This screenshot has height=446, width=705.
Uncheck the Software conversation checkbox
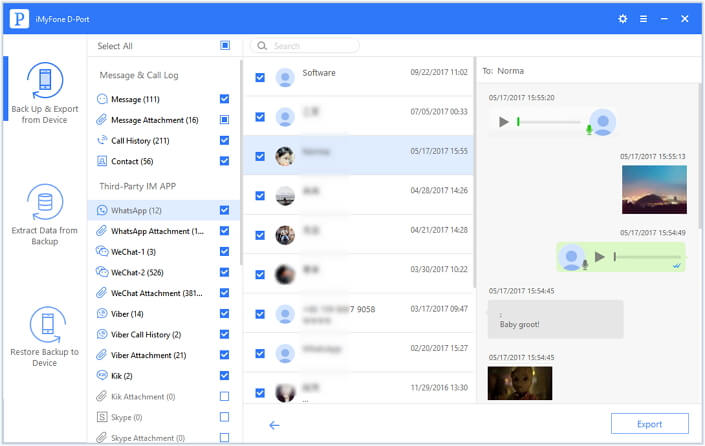(260, 77)
